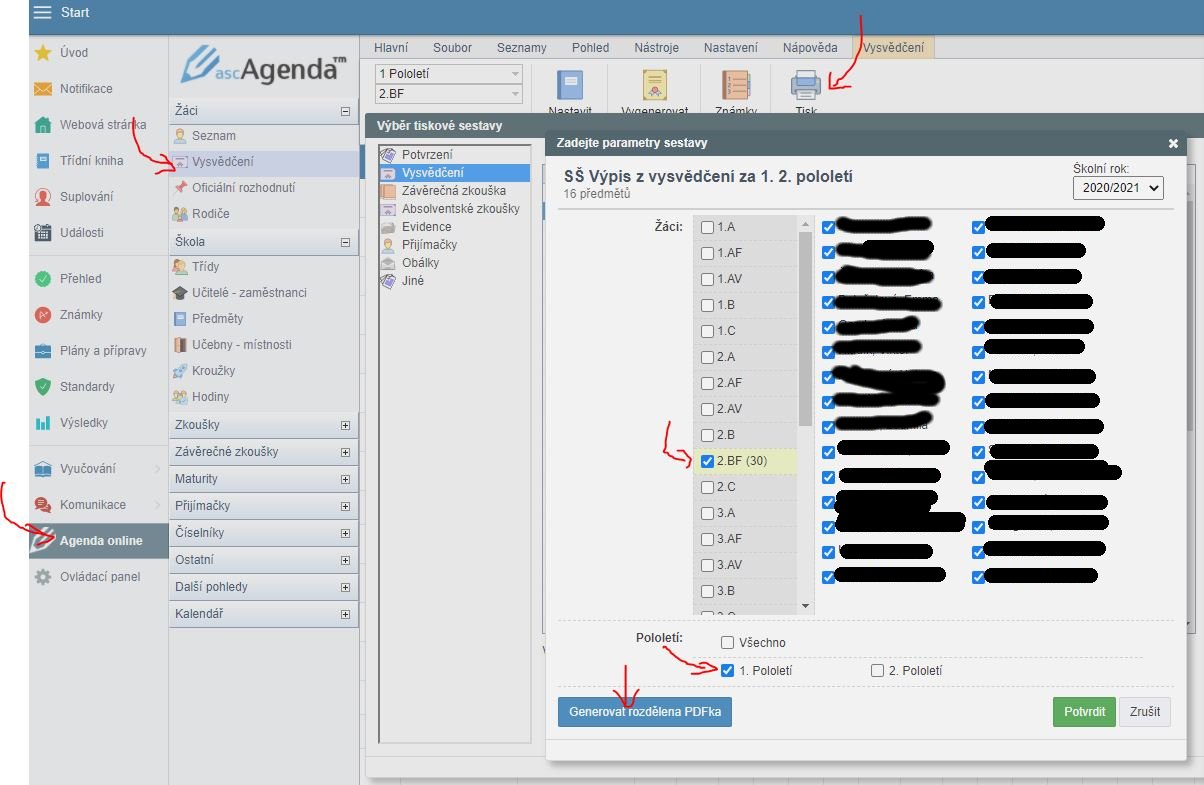
Task: Open the Známky notebook icon
Action: [736, 86]
